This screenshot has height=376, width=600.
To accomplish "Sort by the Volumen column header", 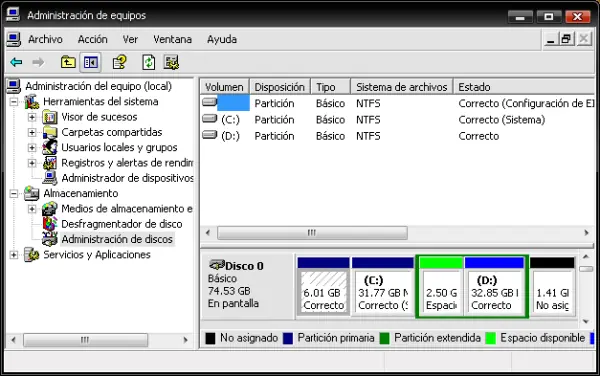I will [225, 87].
